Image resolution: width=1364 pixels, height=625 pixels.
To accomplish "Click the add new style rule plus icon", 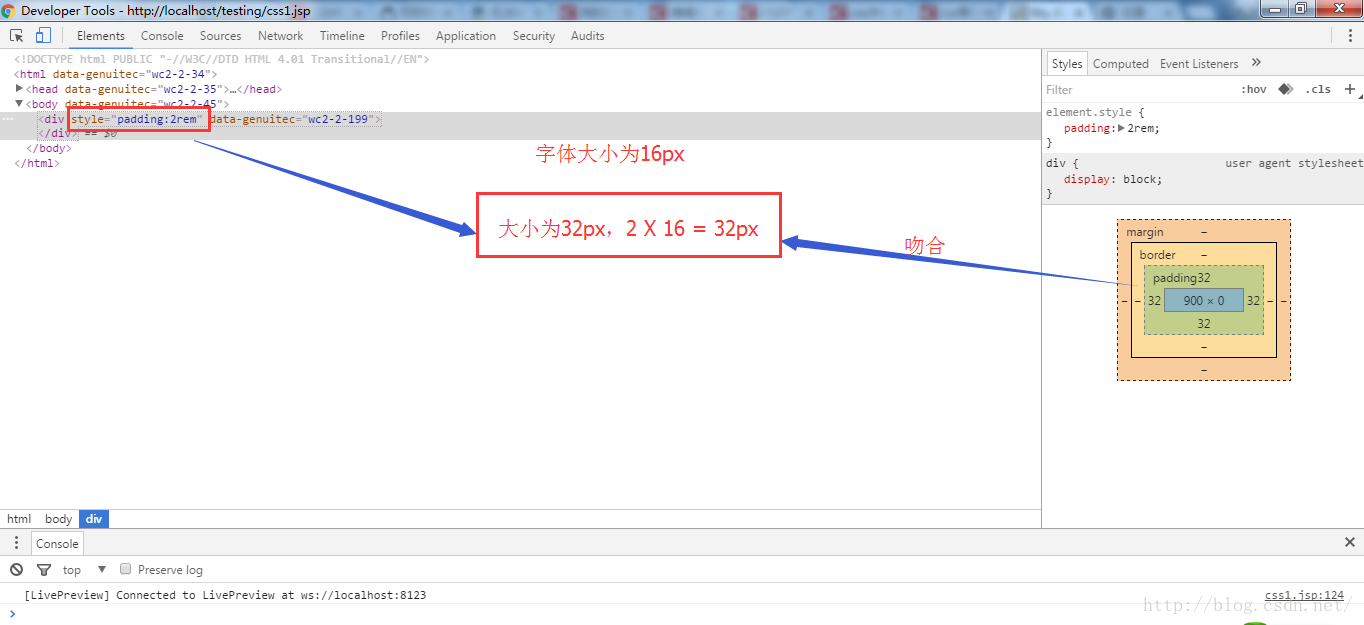I will (x=1350, y=89).
